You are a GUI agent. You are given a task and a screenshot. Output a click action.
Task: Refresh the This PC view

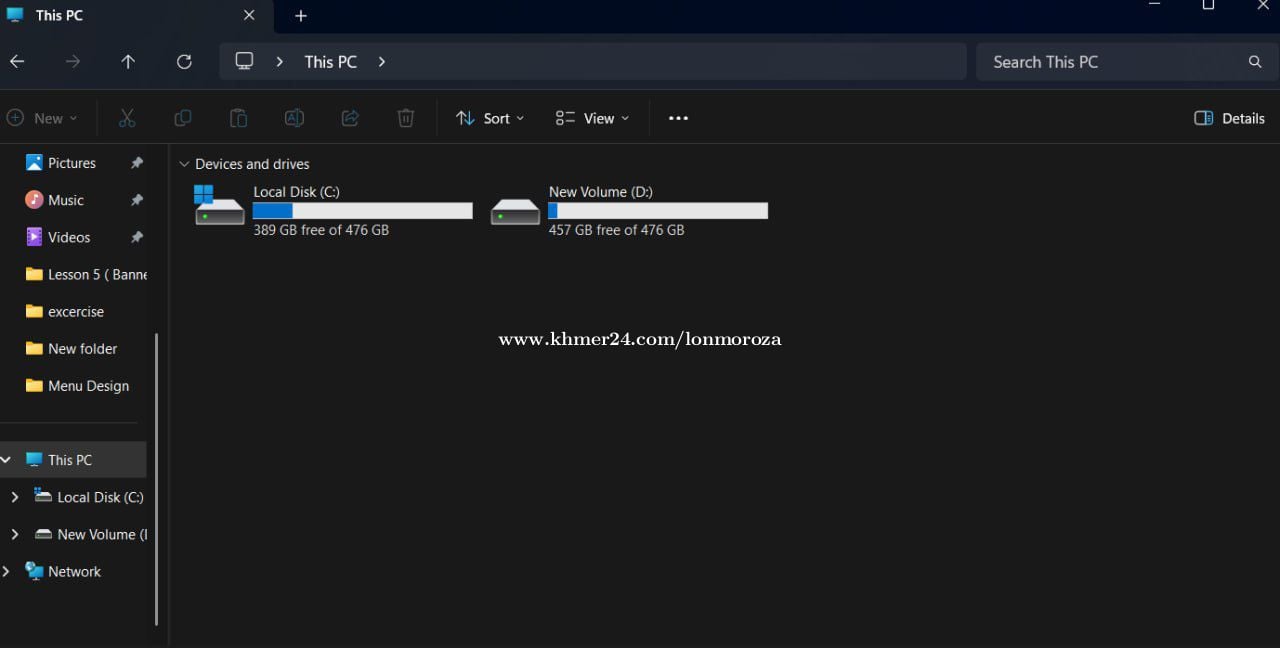coord(184,62)
